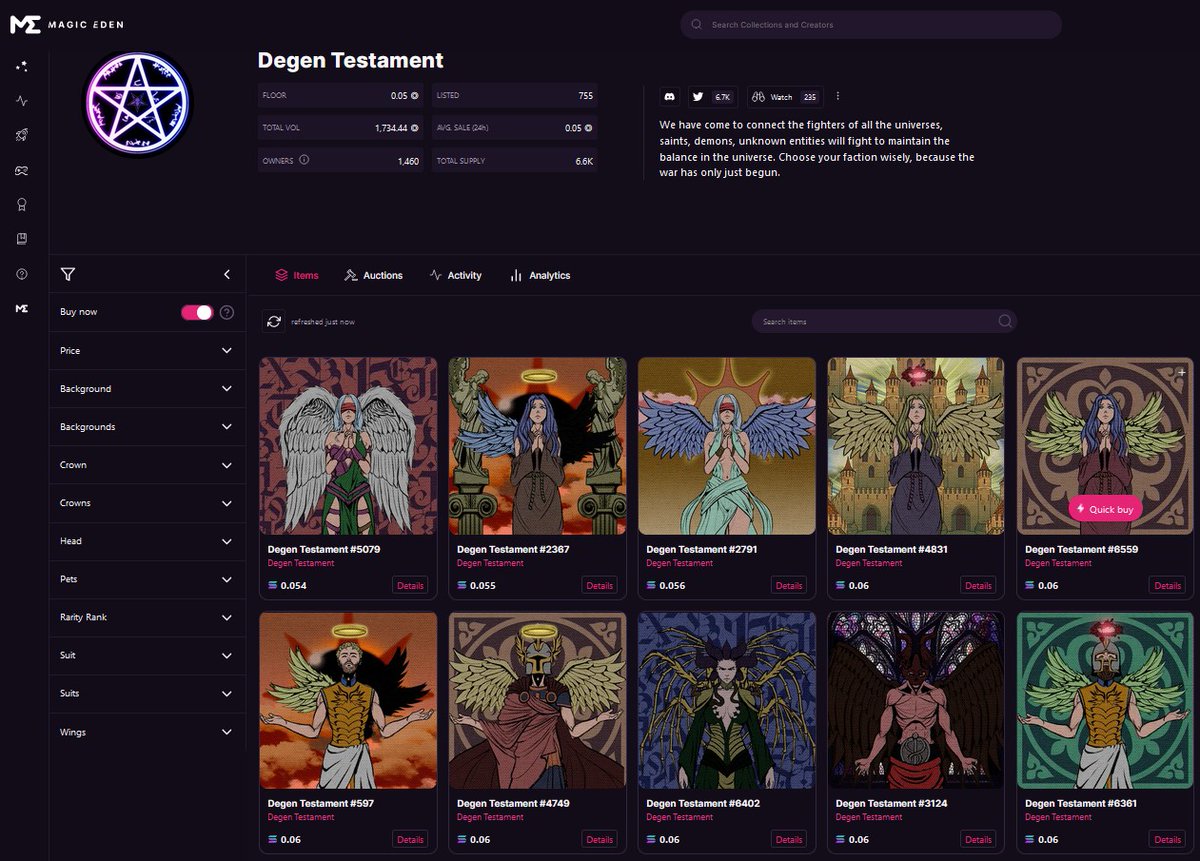This screenshot has height=861, width=1200.
Task: Open Details for Degen Testament #2367
Action: (x=599, y=586)
